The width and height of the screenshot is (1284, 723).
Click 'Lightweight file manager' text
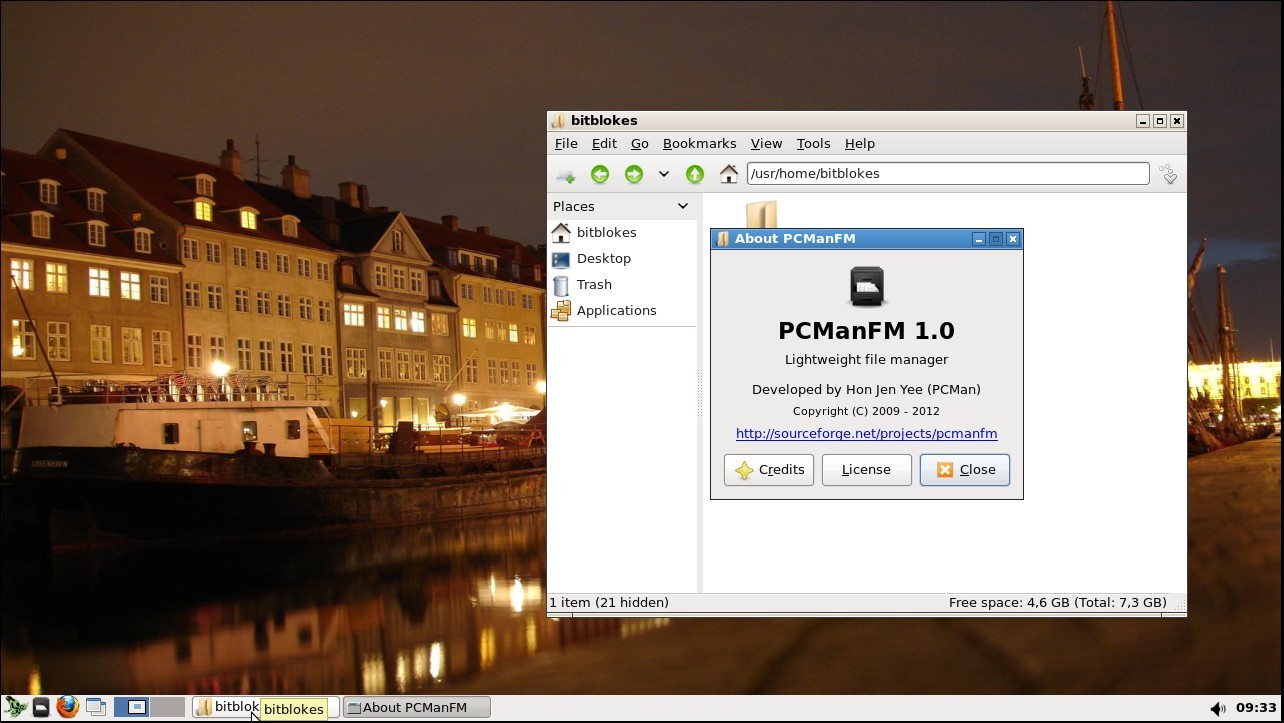[866, 360]
